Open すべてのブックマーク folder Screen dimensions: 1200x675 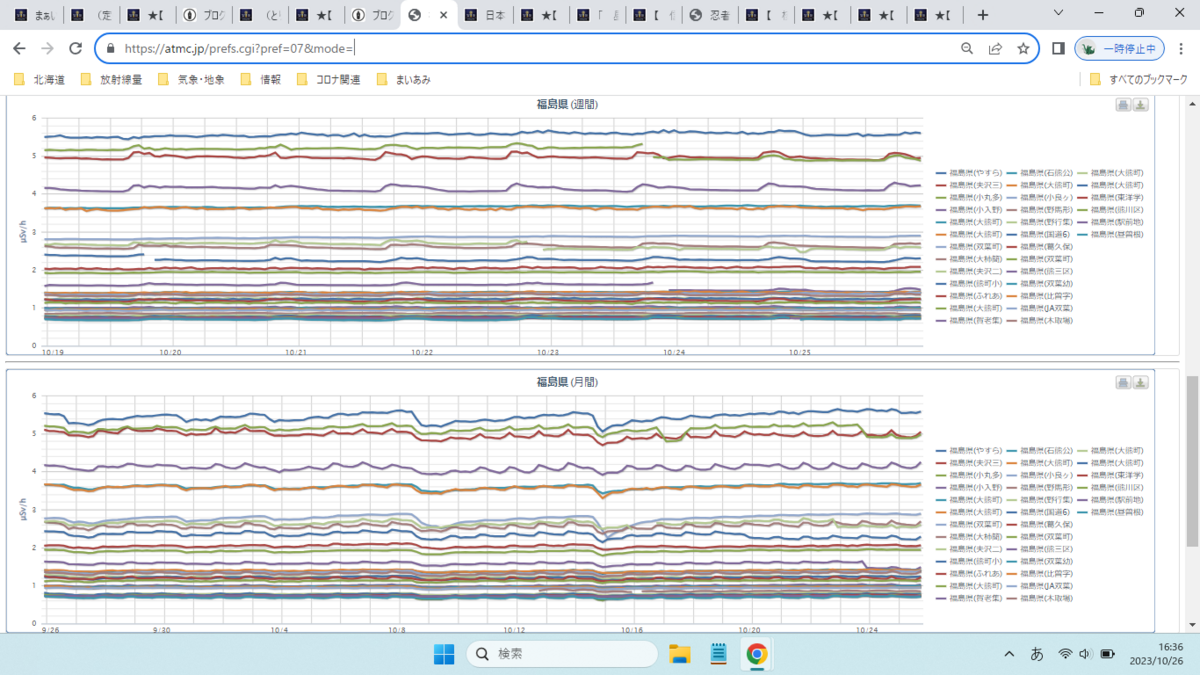point(1138,79)
